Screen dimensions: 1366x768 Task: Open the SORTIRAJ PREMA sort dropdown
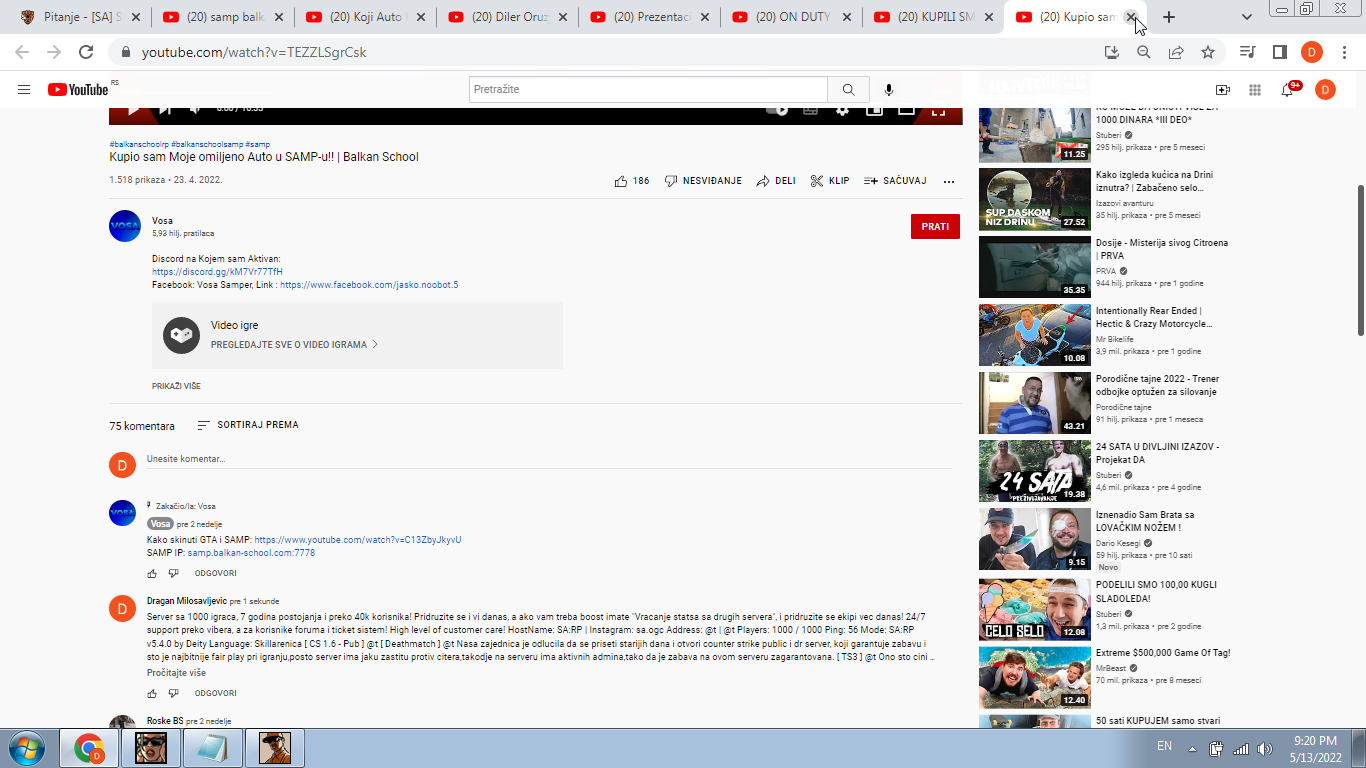point(248,425)
